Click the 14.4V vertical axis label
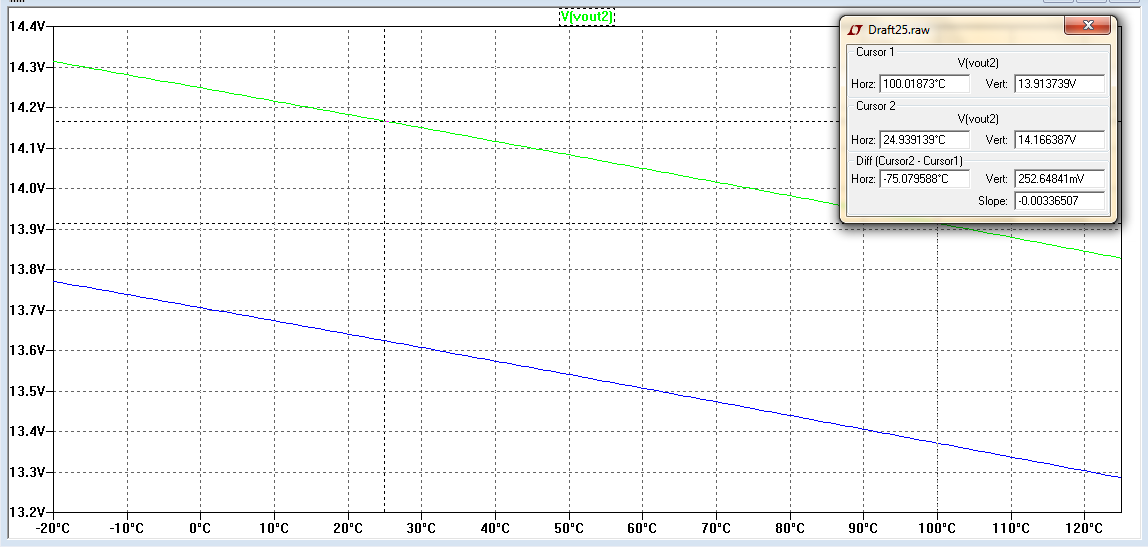 click(x=27, y=26)
